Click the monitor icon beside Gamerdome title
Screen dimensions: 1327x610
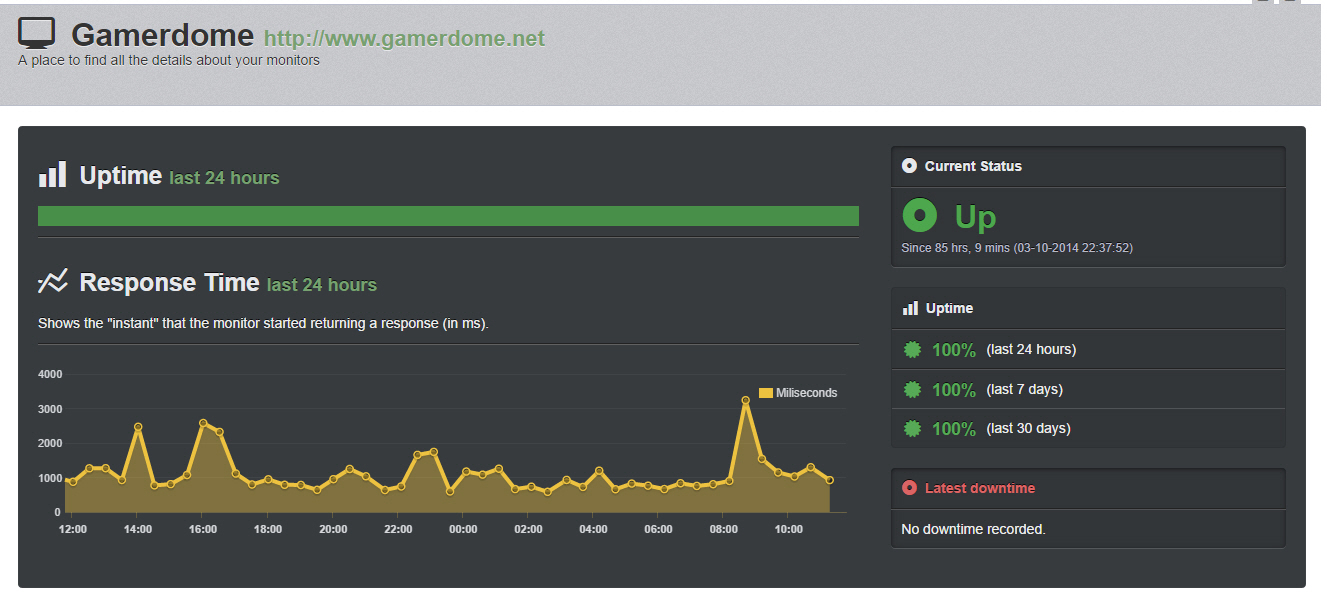(36, 33)
